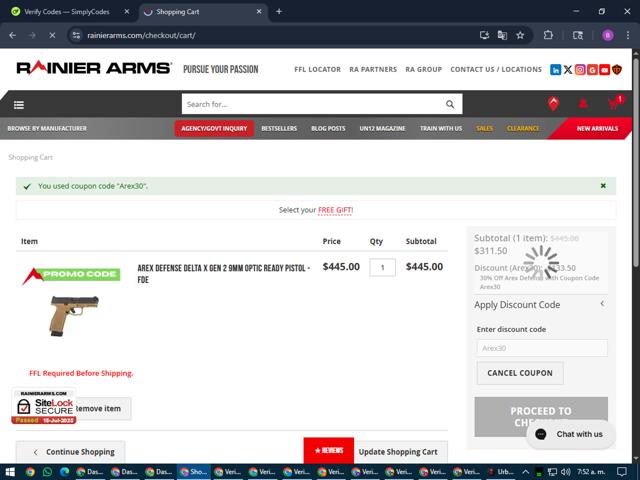640x480 pixels.
Task: Click the red Reviews button
Action: point(329,450)
